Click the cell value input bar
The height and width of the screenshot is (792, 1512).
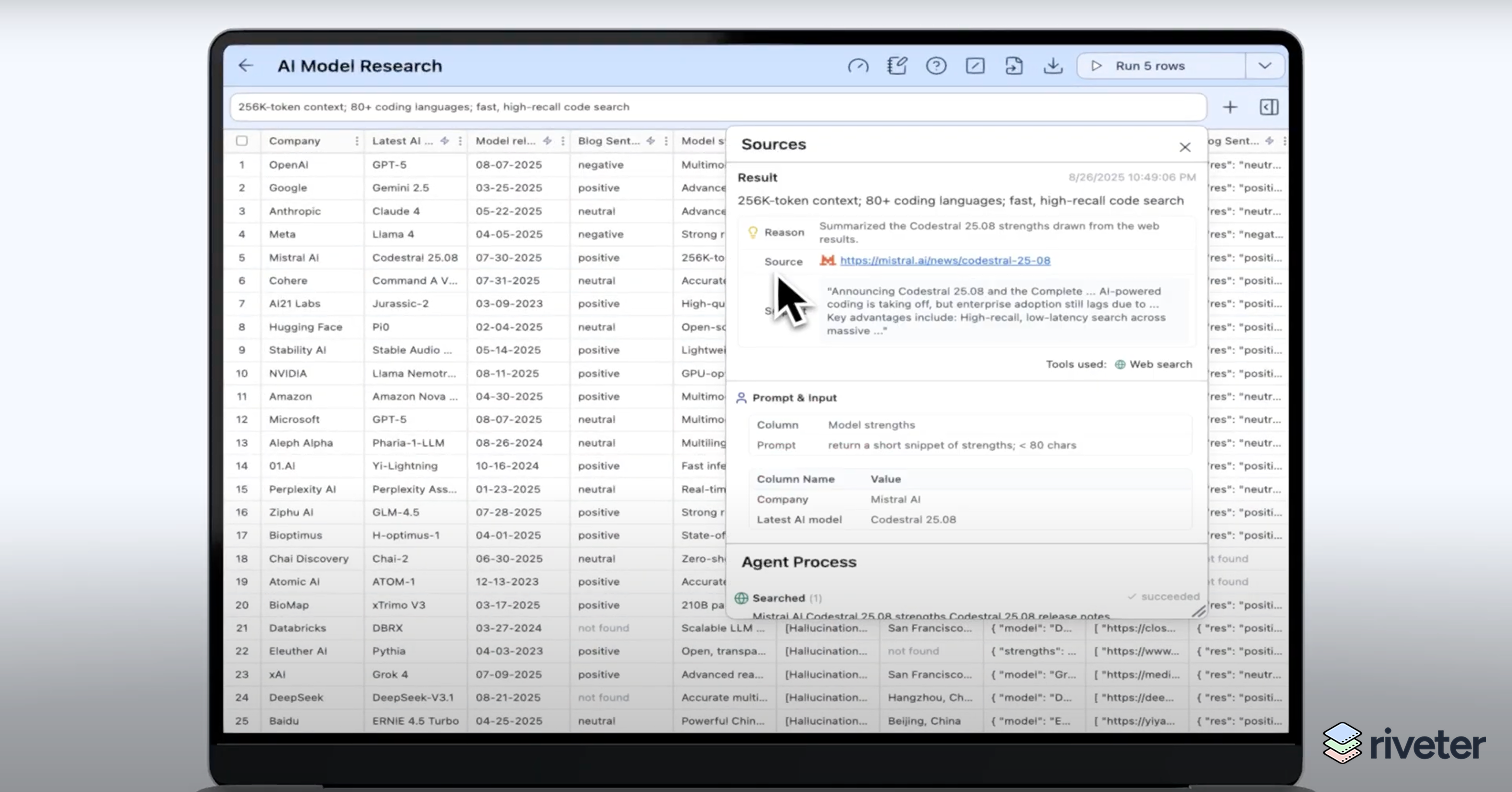click(718, 107)
